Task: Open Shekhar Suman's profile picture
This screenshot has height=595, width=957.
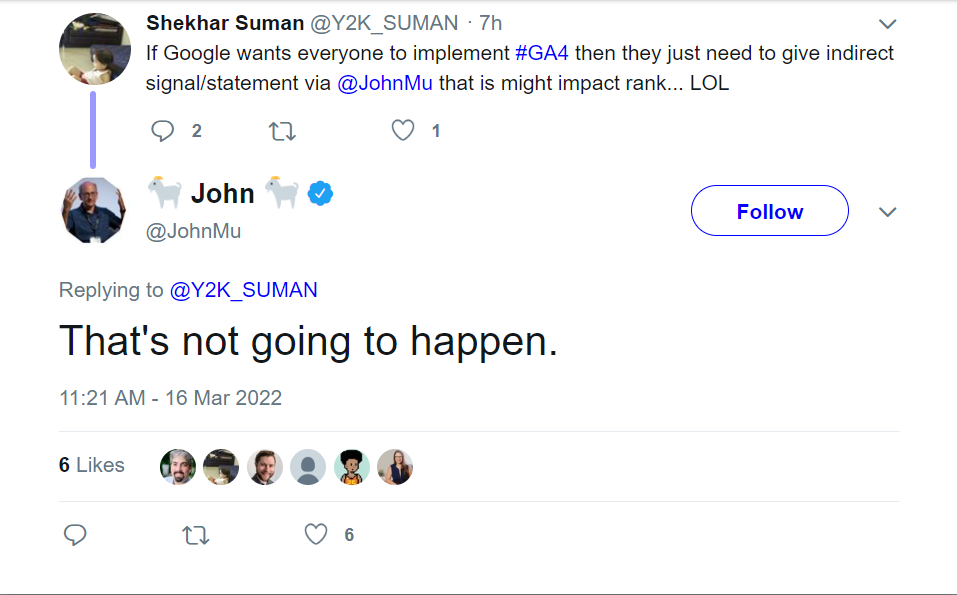Action: (x=93, y=49)
